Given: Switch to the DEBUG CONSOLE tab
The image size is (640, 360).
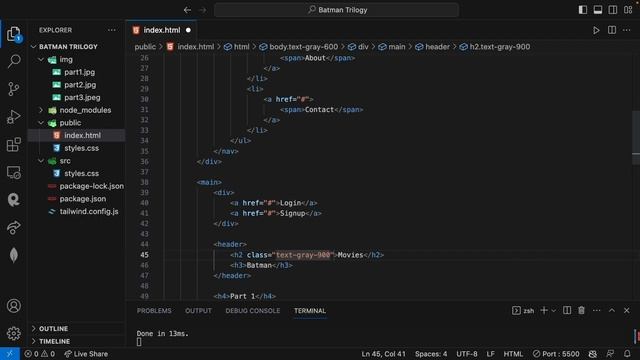Looking at the screenshot, I should pos(253,311).
